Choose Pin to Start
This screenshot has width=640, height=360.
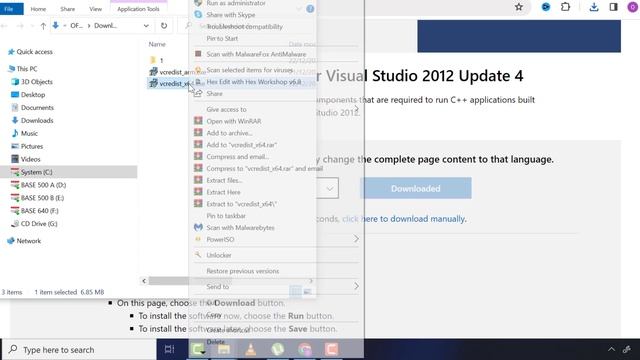coord(222,38)
